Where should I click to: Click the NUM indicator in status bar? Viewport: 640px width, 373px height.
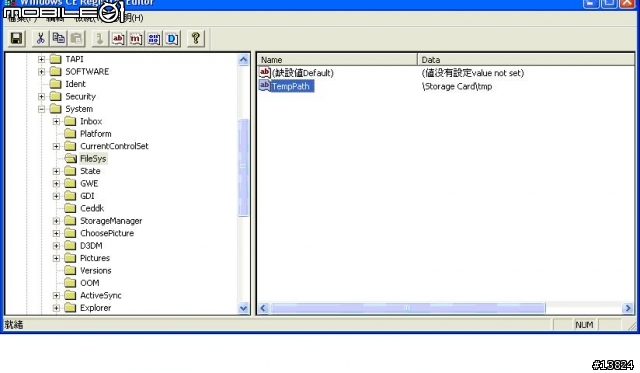(584, 325)
